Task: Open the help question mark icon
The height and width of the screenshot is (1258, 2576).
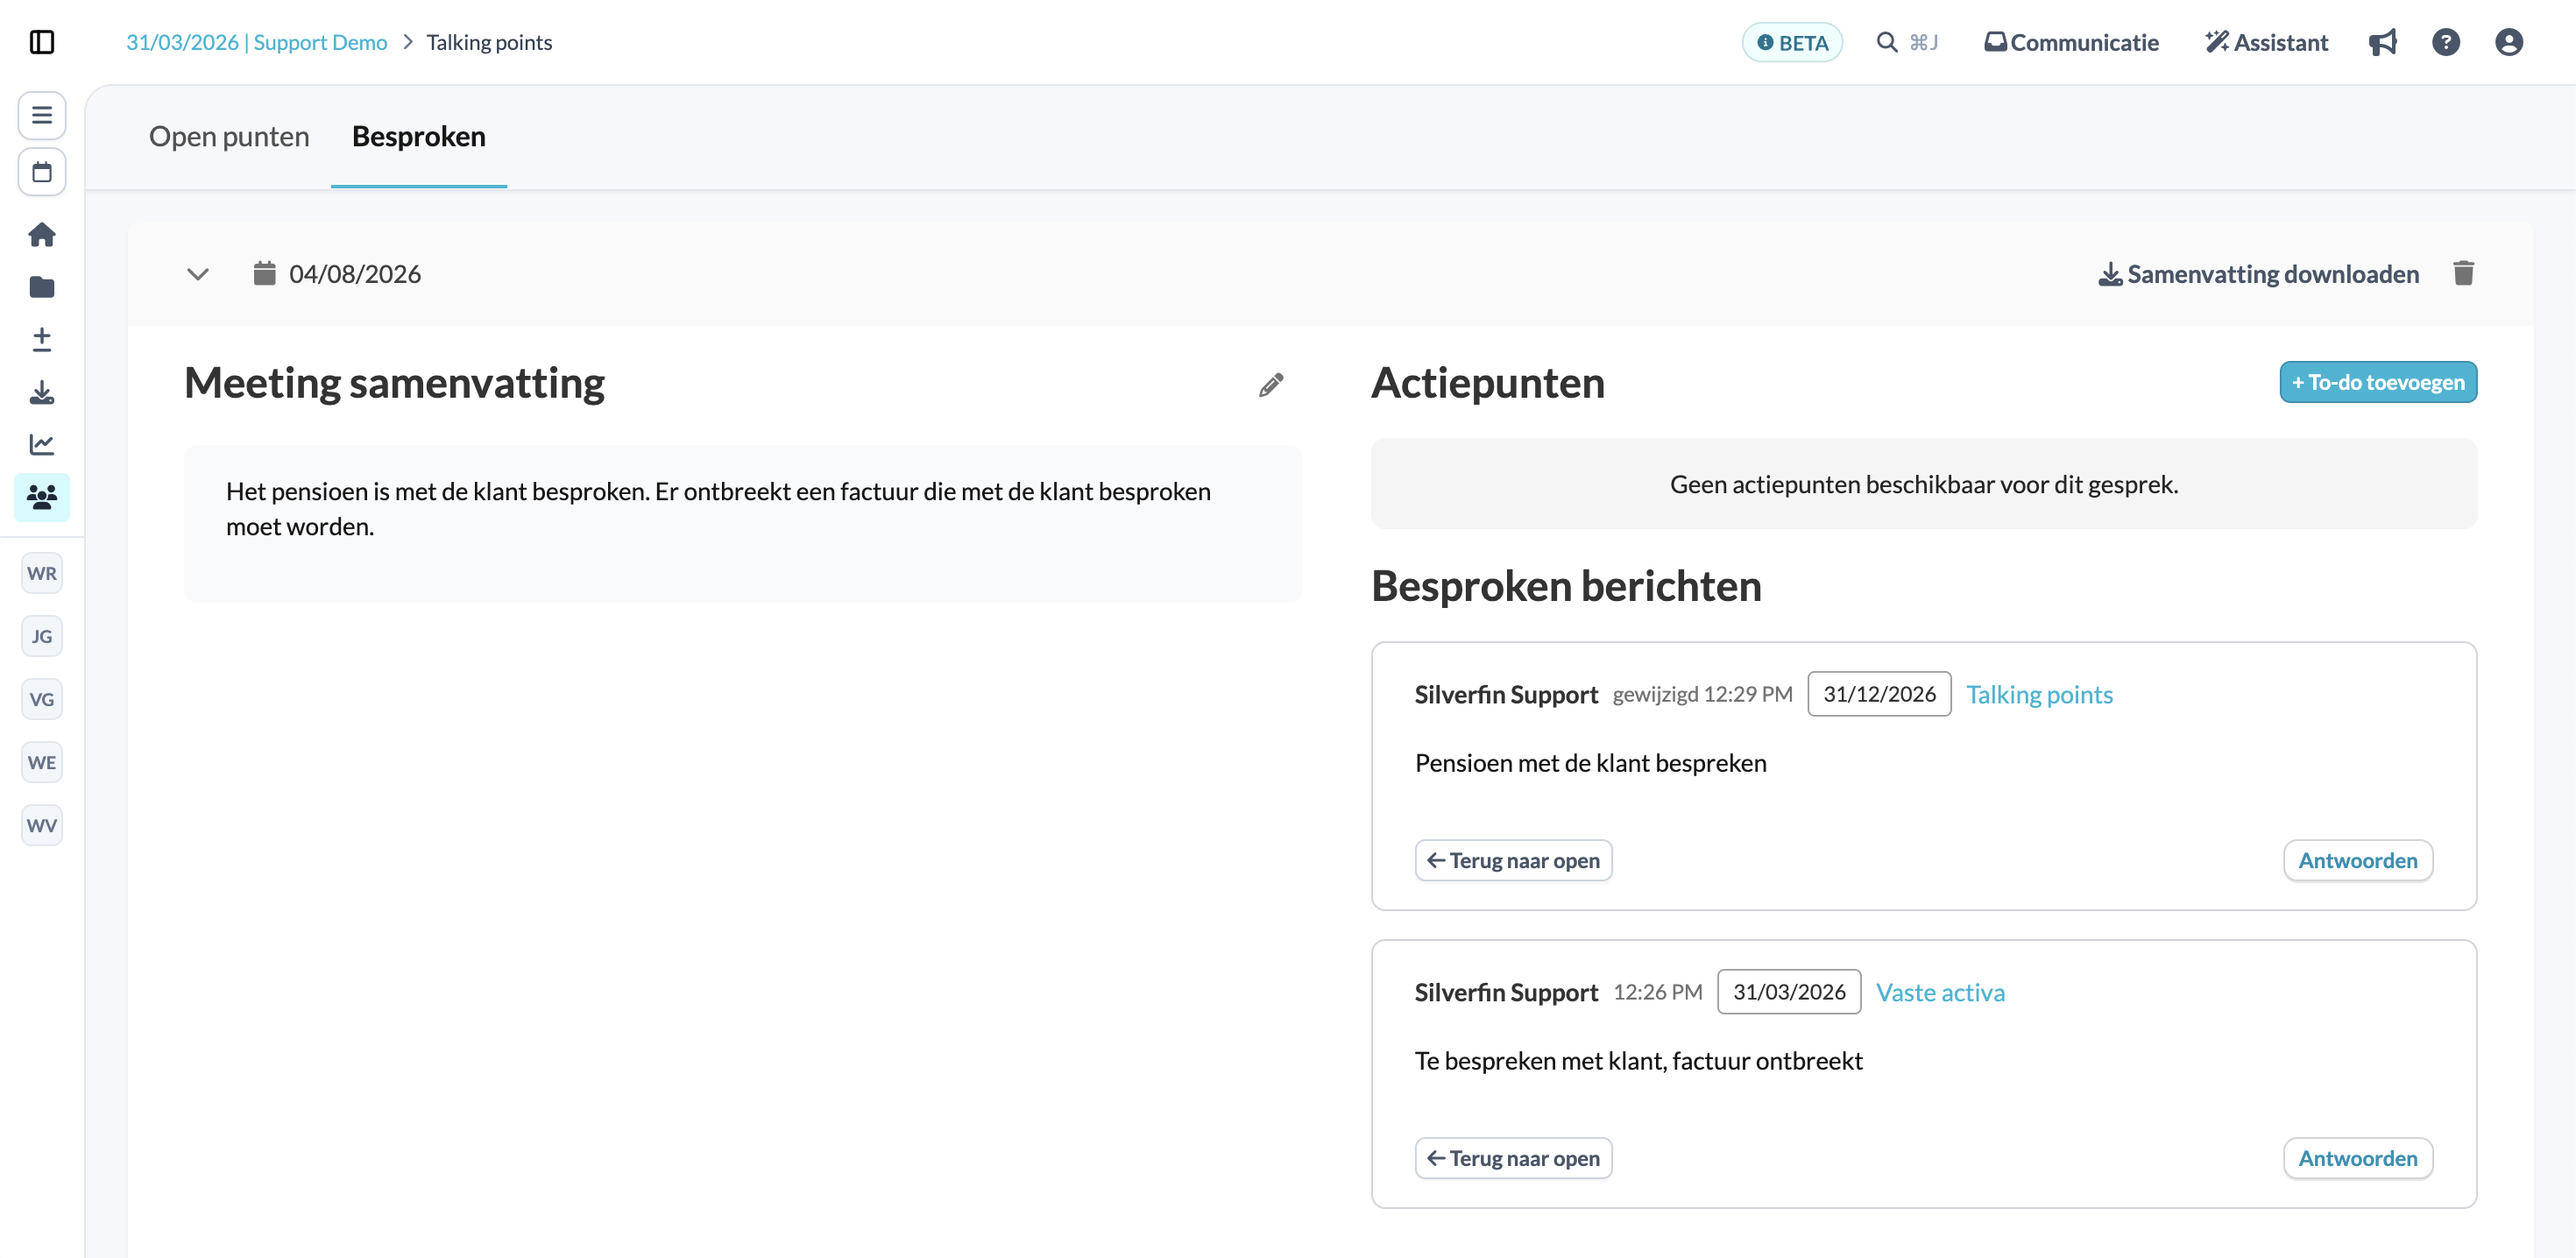Action: click(x=2446, y=42)
